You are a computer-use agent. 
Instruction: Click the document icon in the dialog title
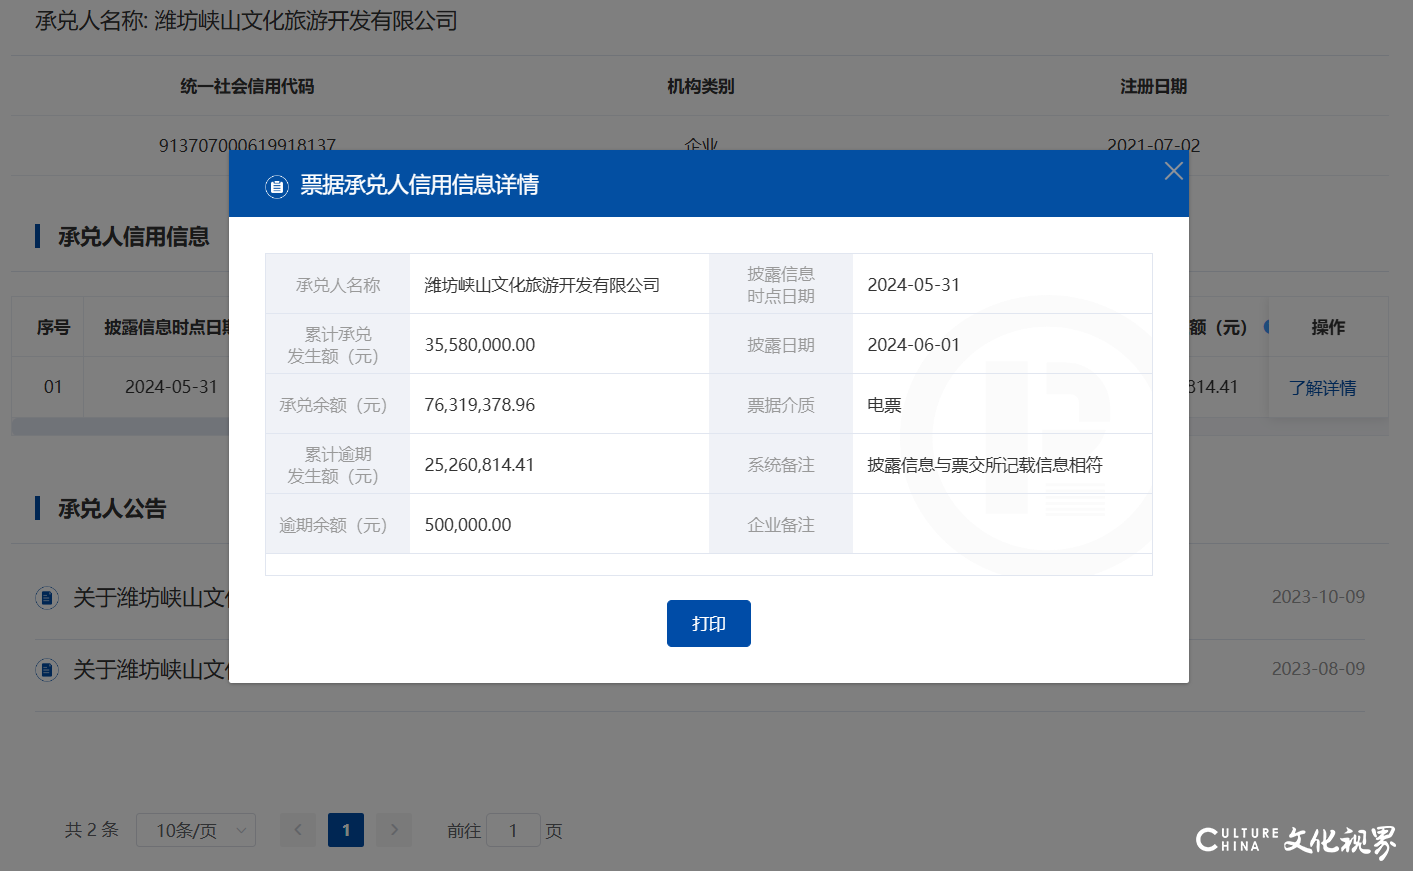pos(277,186)
